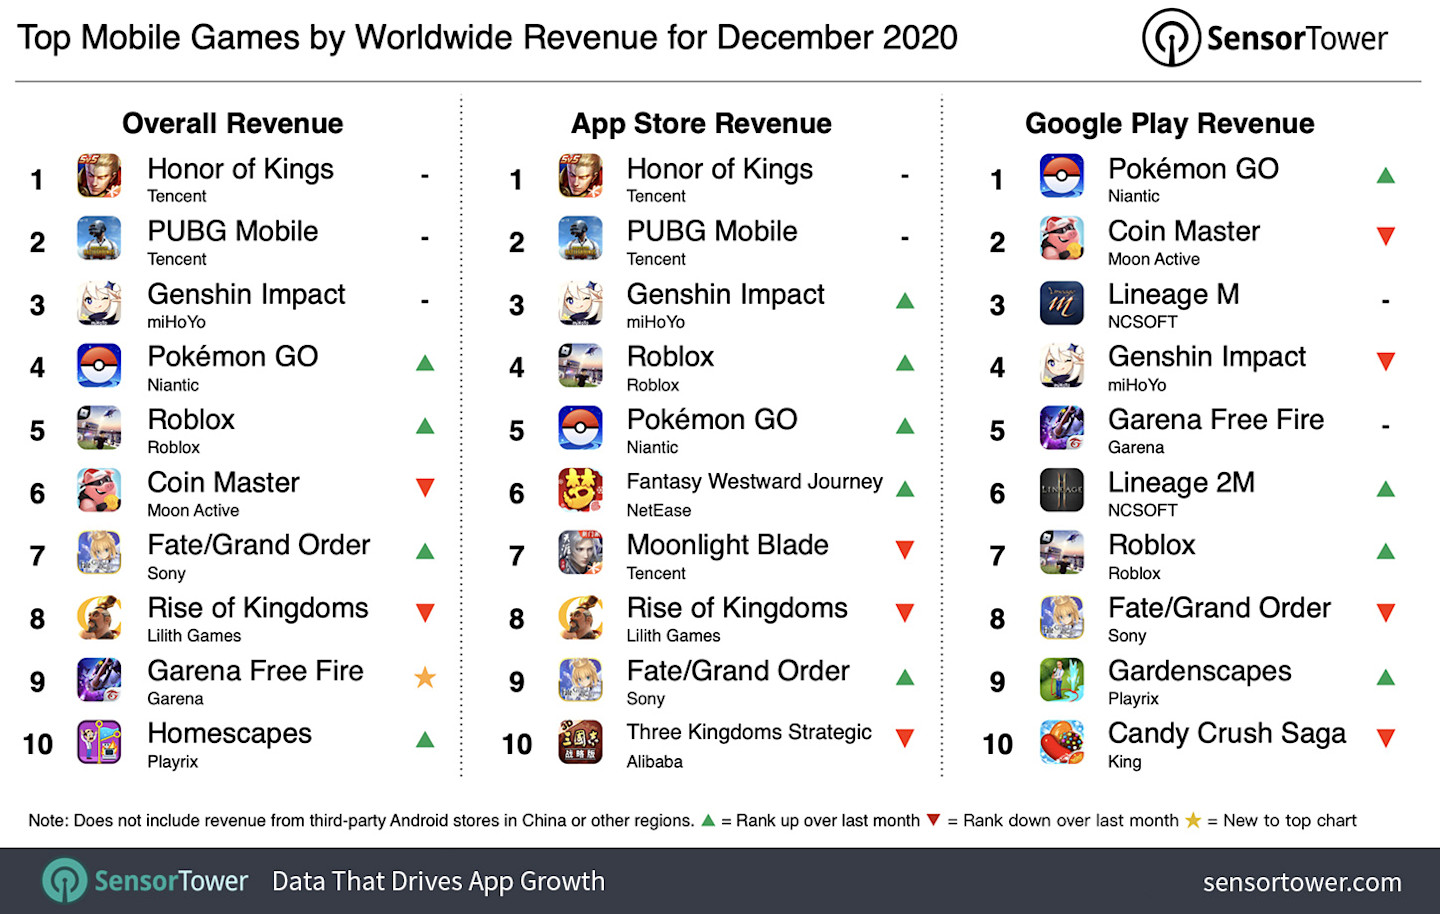Click the Gardenscapes icon in Google Play column
The width and height of the screenshot is (1440, 914).
(1061, 679)
